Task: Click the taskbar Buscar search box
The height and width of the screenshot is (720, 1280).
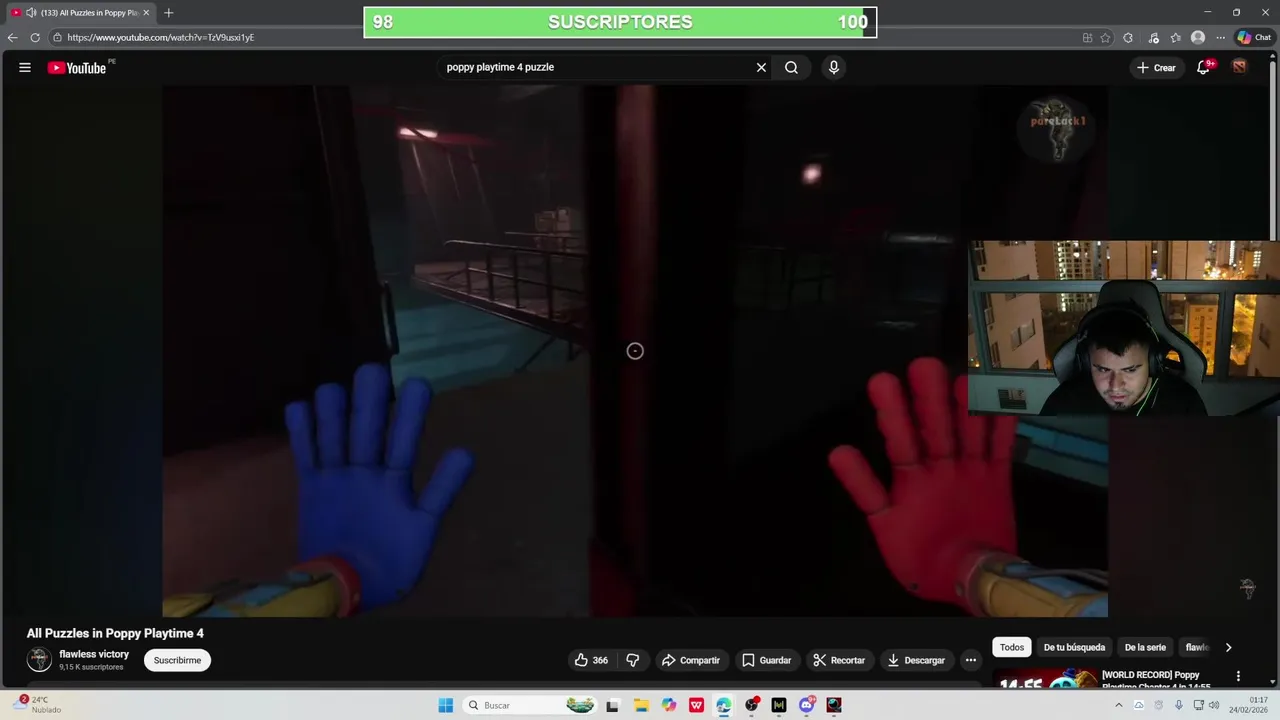Action: (x=531, y=705)
